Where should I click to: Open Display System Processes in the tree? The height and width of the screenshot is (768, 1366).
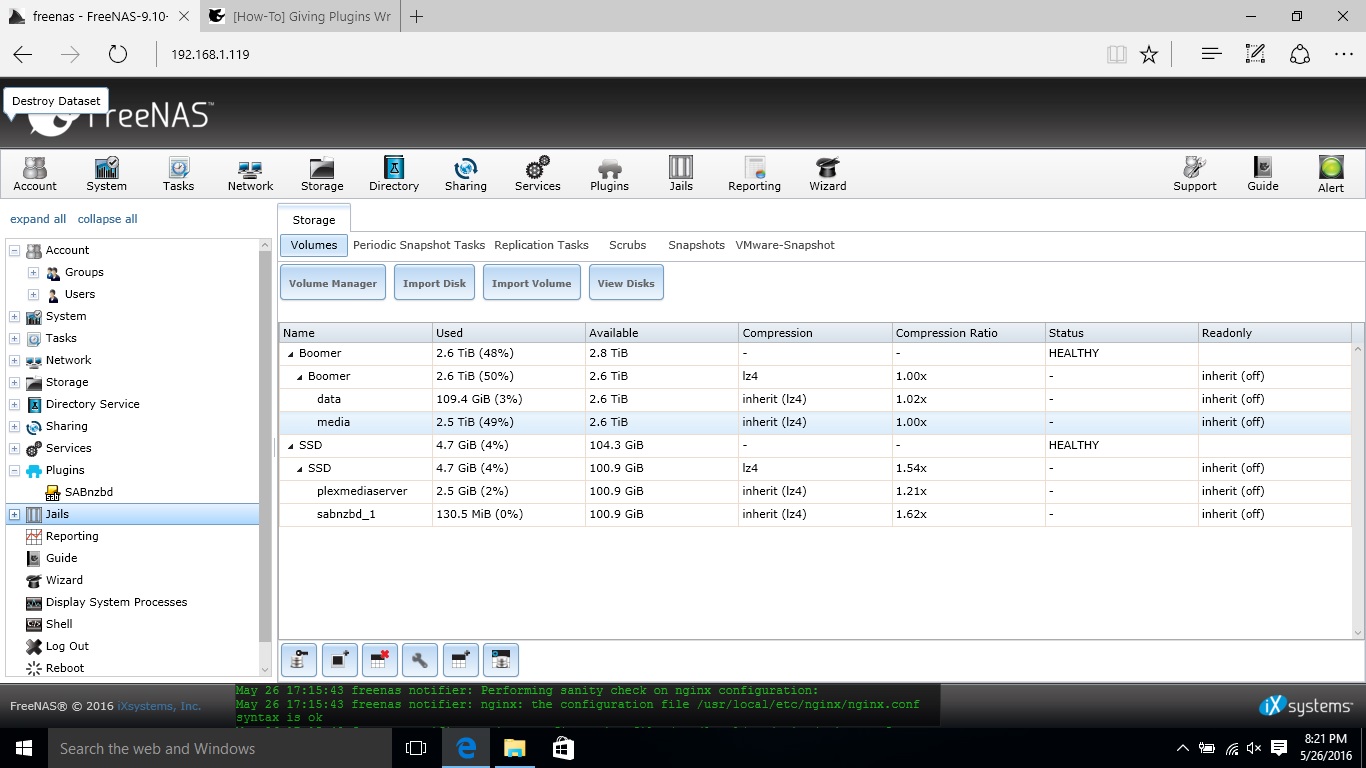pos(116,602)
